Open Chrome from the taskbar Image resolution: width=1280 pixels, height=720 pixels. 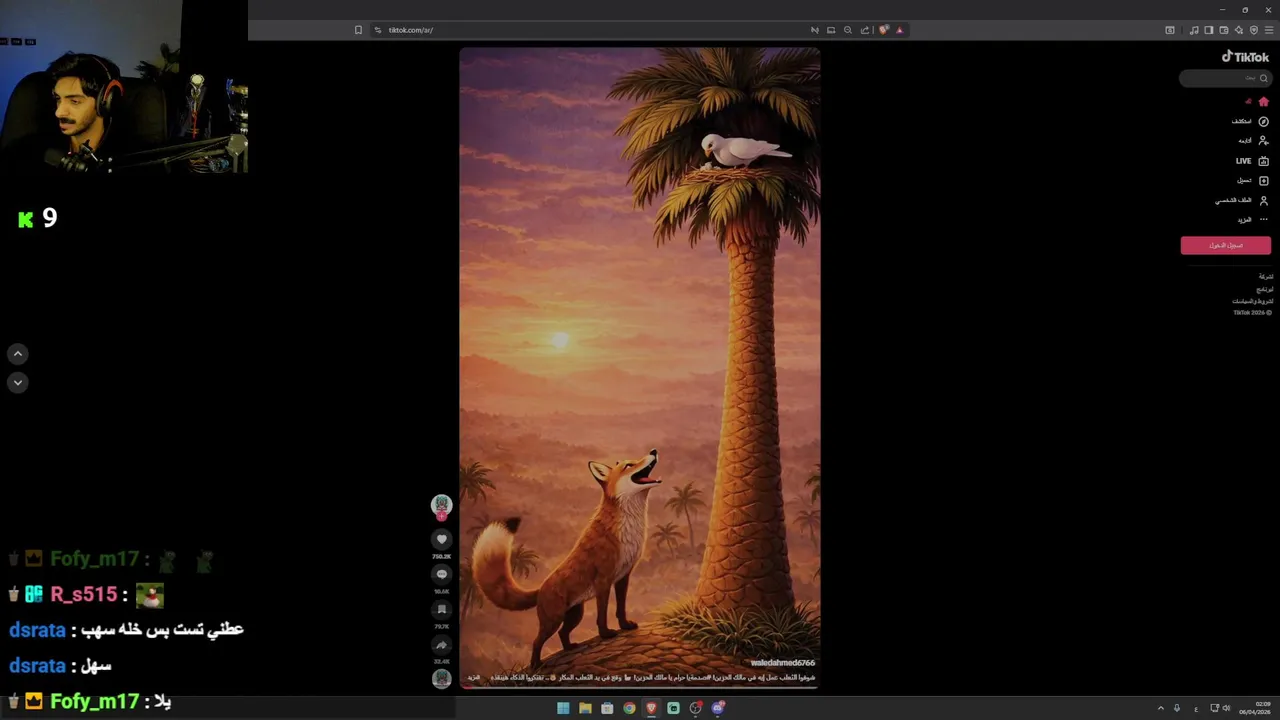[629, 708]
